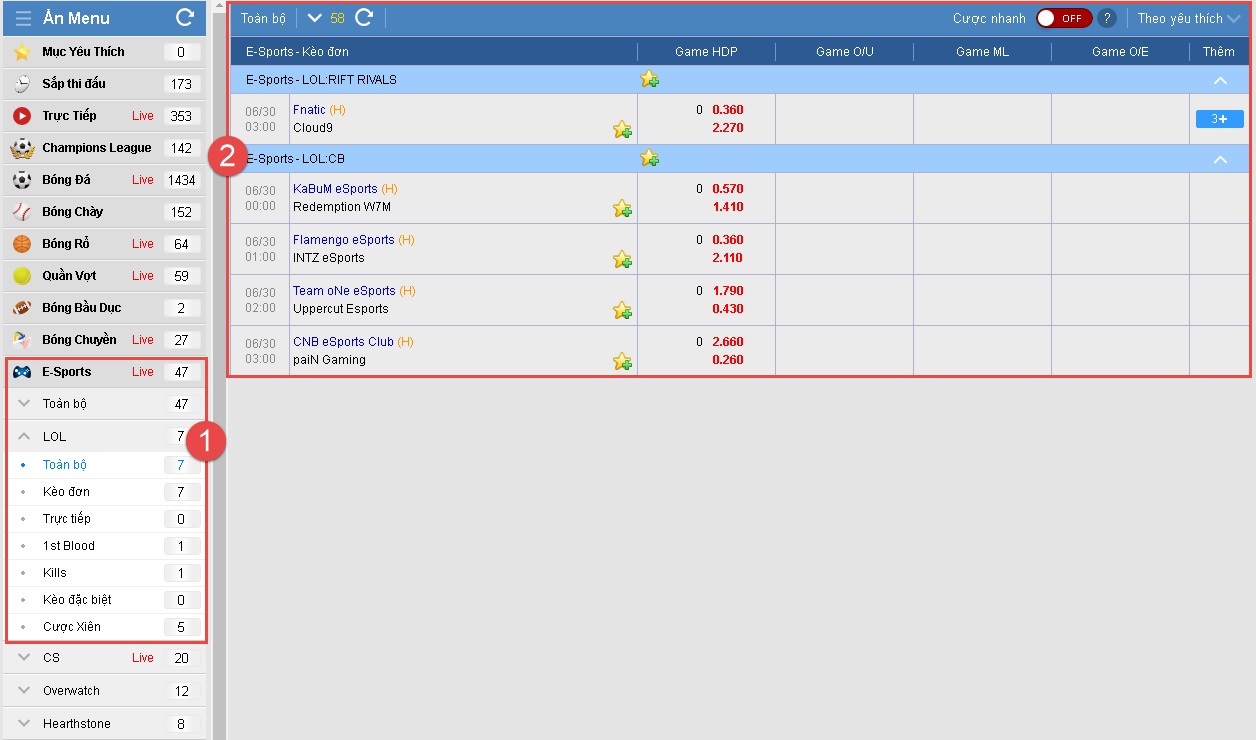Viewport: 1256px width, 740px height.
Task: Favorite the KaBuM eSports vs Redemption W7M match
Action: [622, 208]
